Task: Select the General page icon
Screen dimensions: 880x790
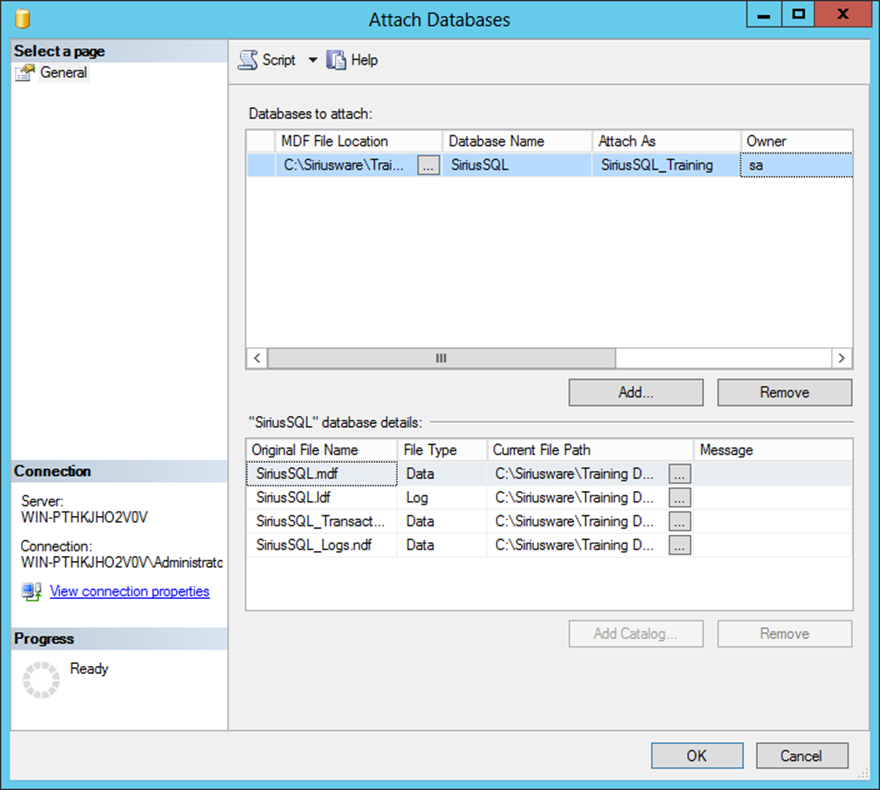Action: pyautogui.click(x=25, y=73)
